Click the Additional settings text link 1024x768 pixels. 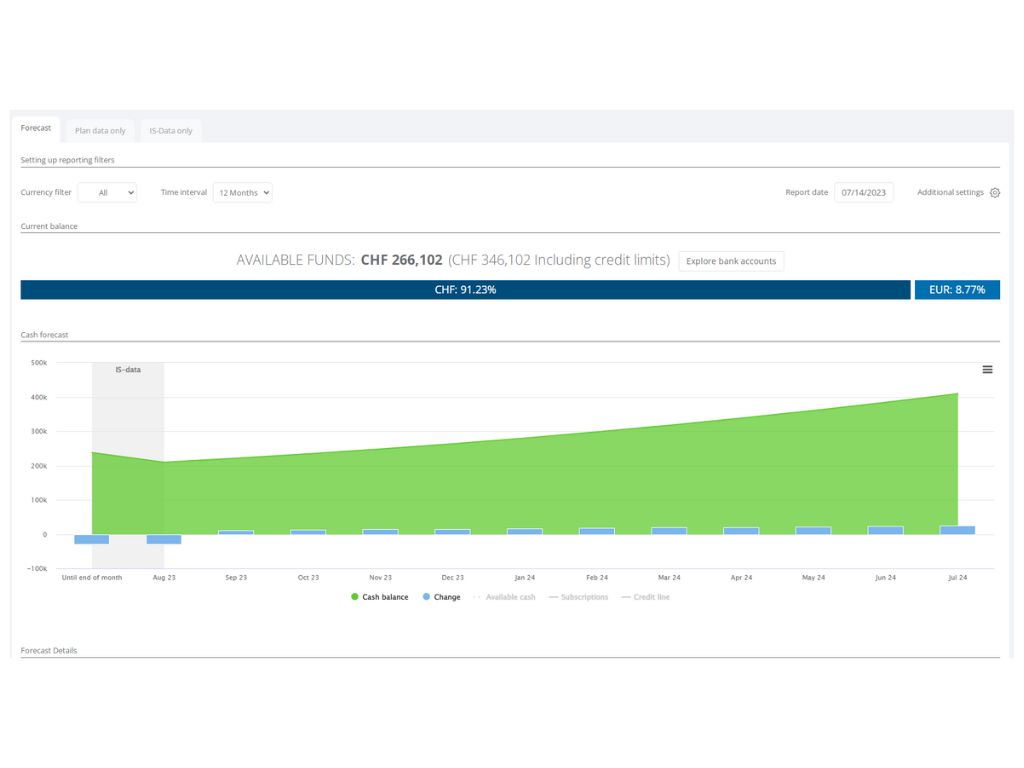coord(950,193)
